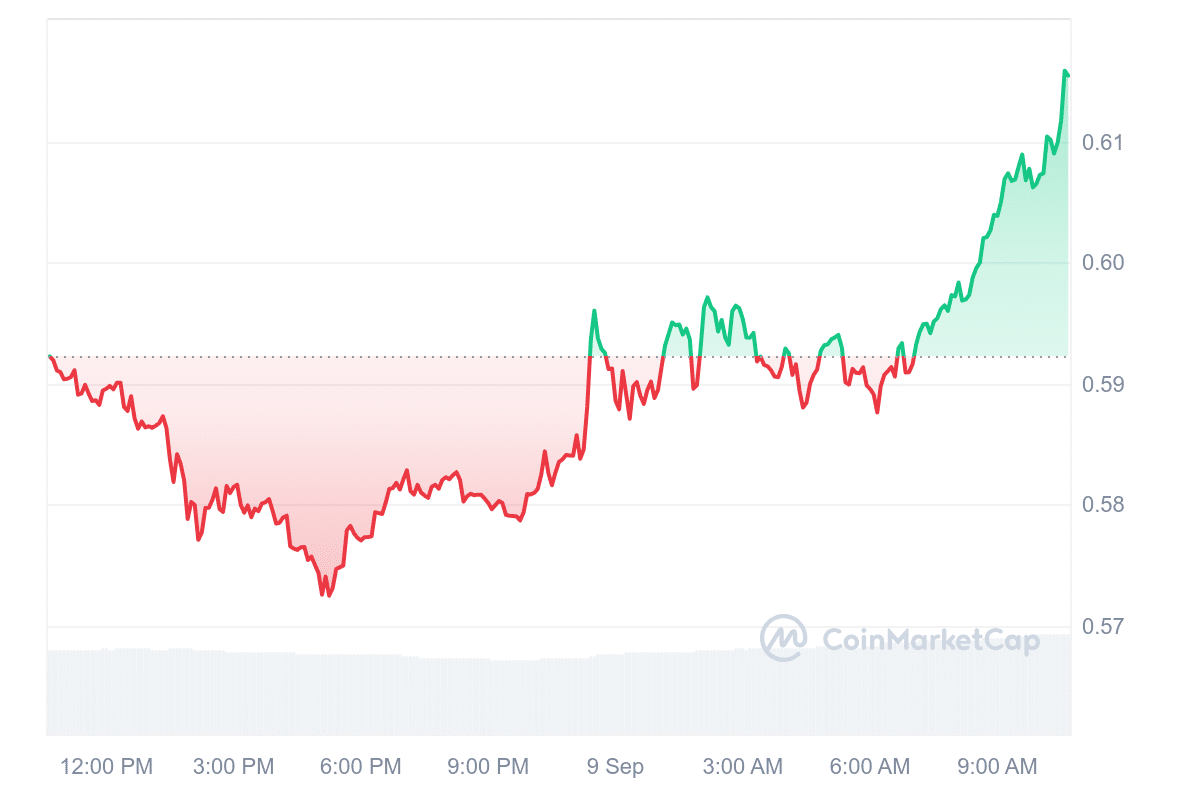Click the 6:00 PM time axis label
The image size is (1200, 800).
[360, 767]
